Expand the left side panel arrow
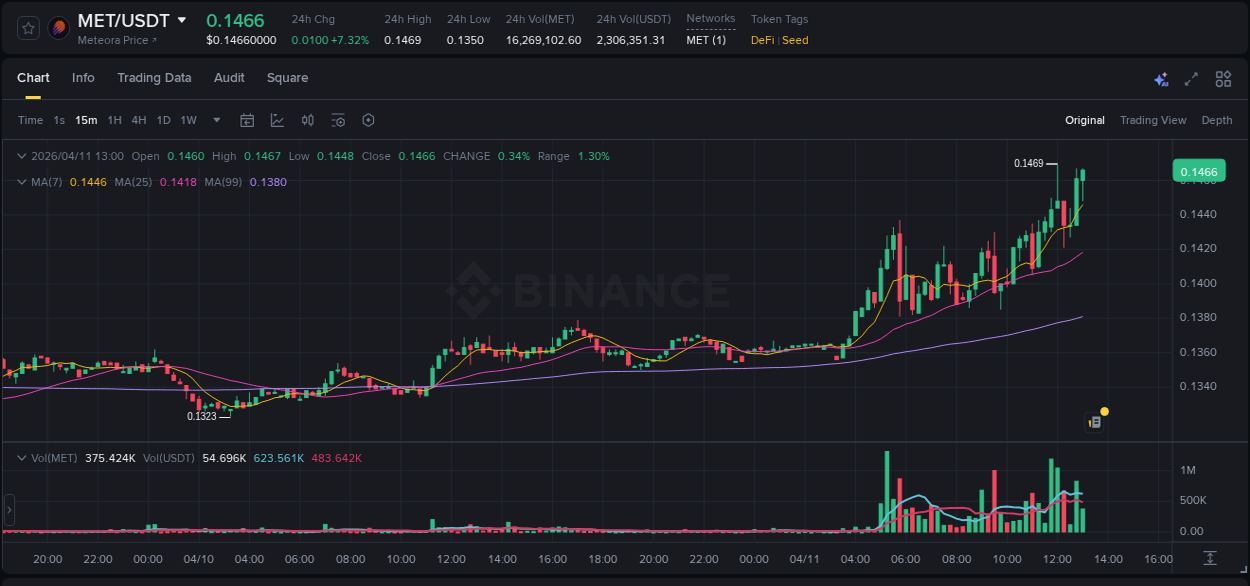The image size is (1250, 586). [x=9, y=509]
